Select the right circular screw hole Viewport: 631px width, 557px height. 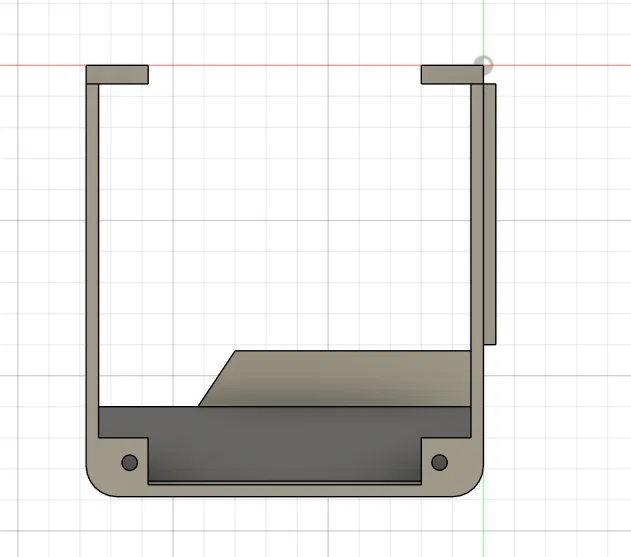click(x=439, y=462)
